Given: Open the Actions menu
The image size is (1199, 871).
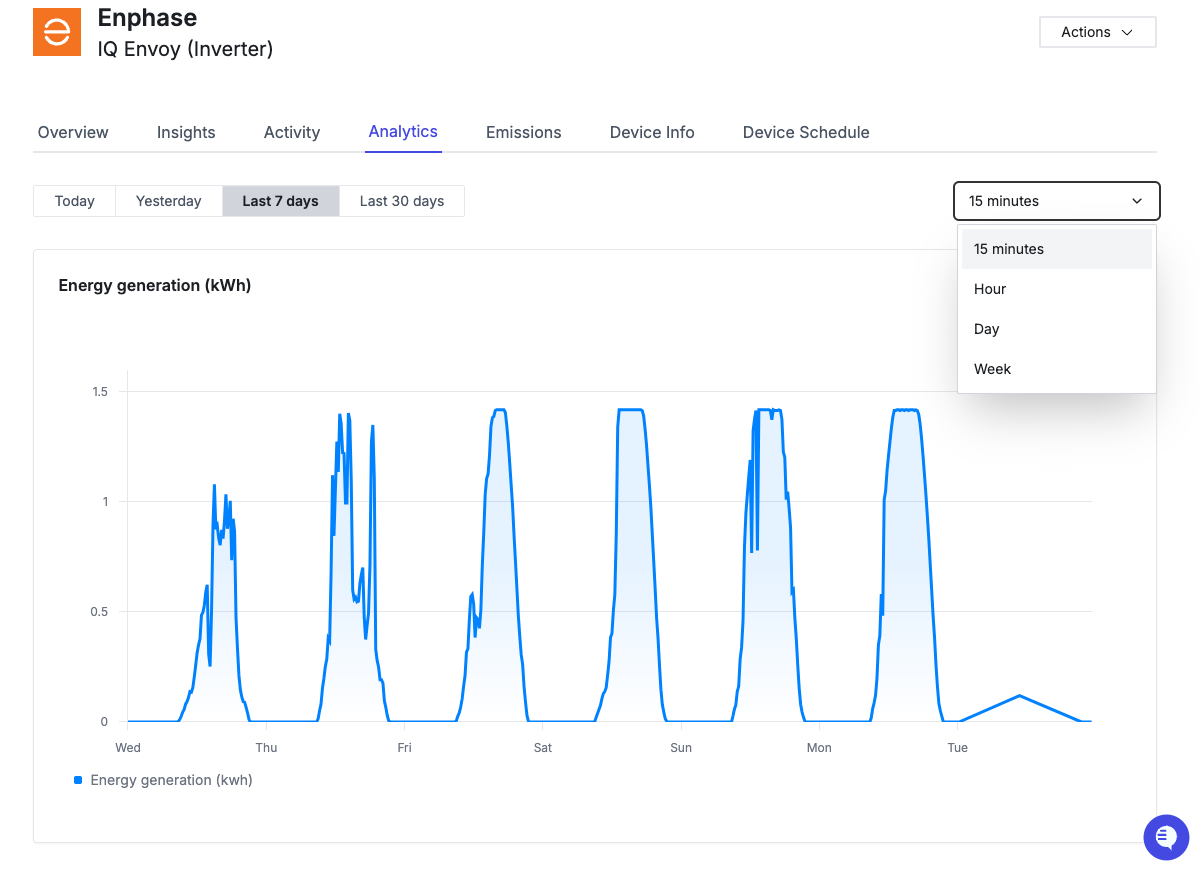Looking at the screenshot, I should click(1097, 31).
